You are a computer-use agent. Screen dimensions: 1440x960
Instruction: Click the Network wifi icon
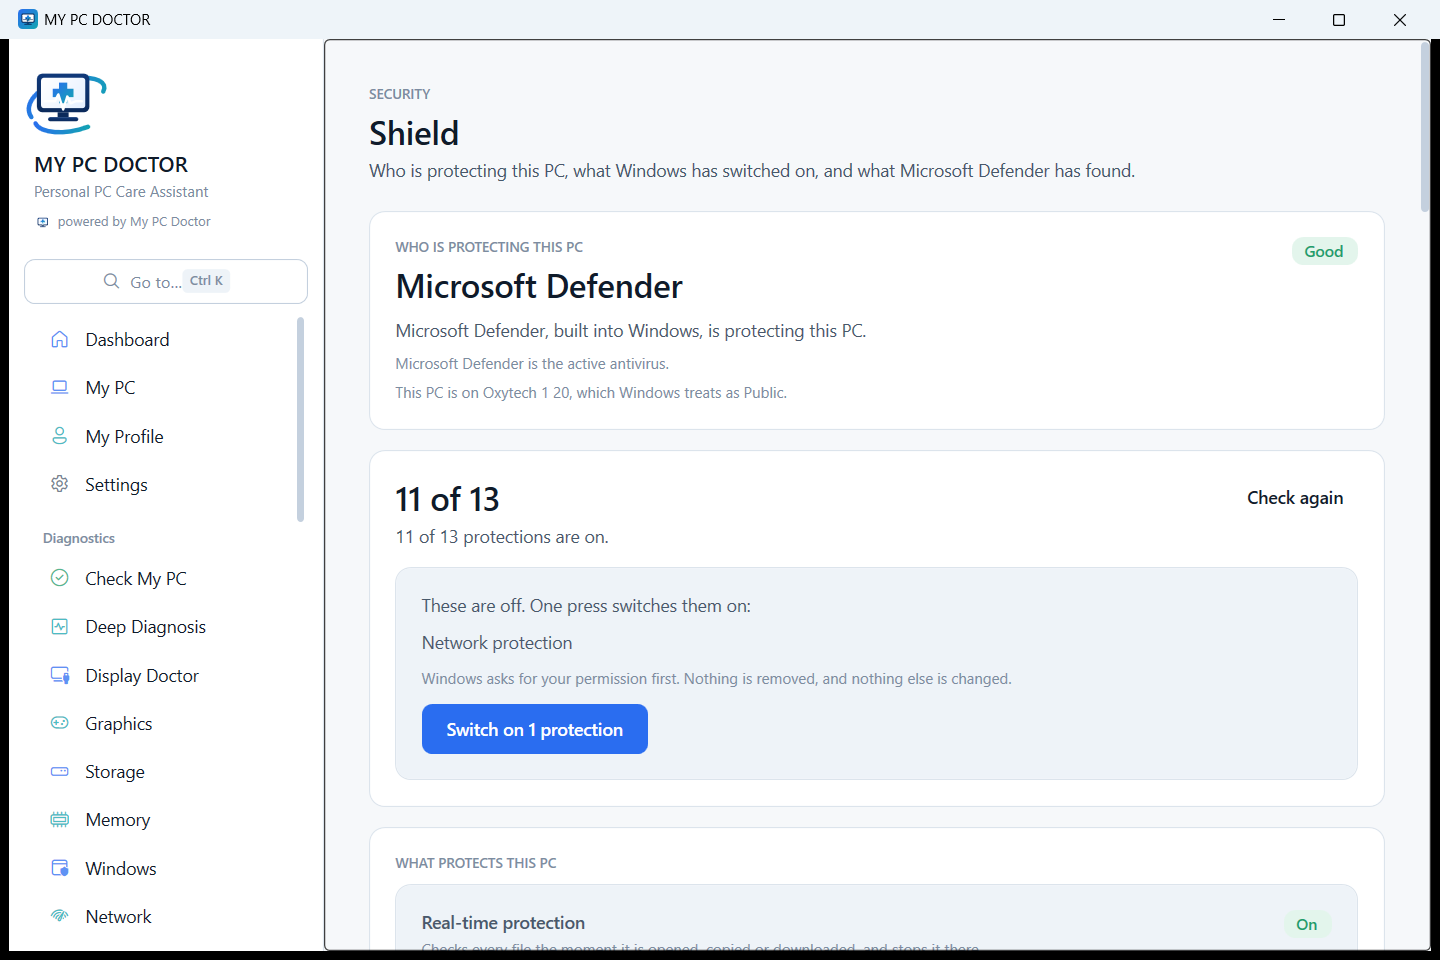pyautogui.click(x=60, y=916)
